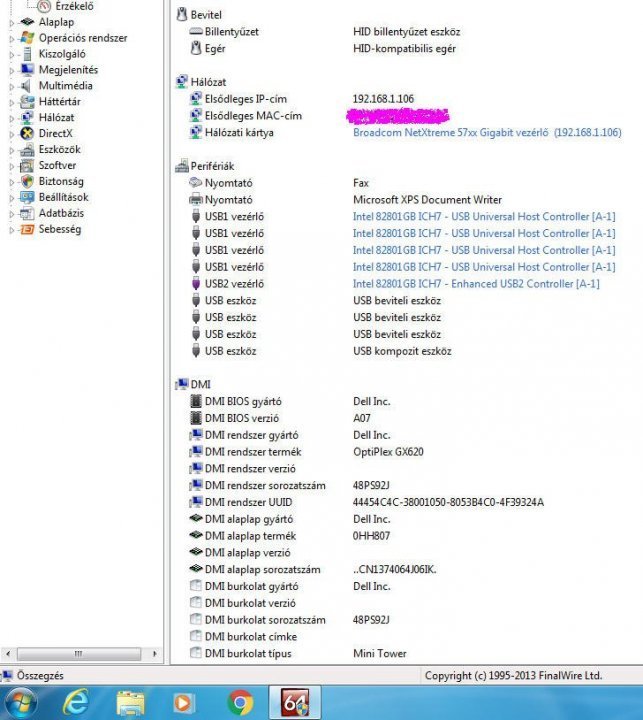The image size is (643, 720).
Task: Expand the Operációs rendszer tree node
Action: [x=12, y=39]
